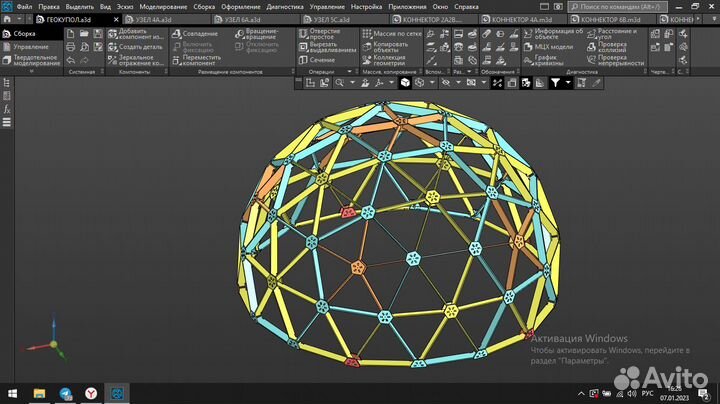
Task: Toggle wireframe display cube in view toolbar
Action: pyautogui.click(x=420, y=83)
